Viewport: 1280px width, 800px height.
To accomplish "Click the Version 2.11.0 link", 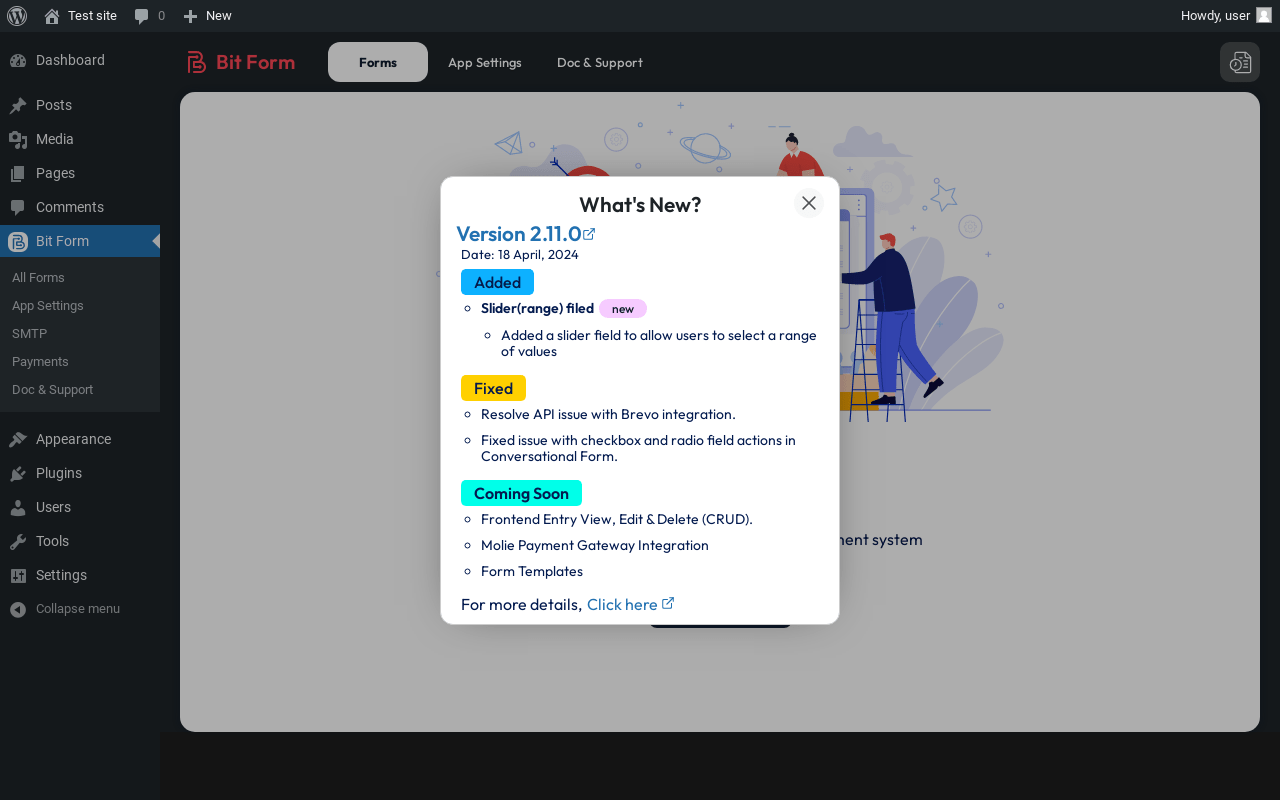I will coord(519,234).
